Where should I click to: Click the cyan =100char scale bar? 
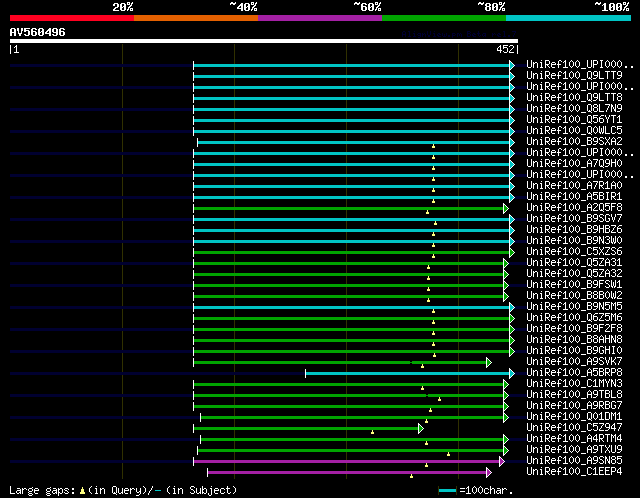pyautogui.click(x=447, y=490)
